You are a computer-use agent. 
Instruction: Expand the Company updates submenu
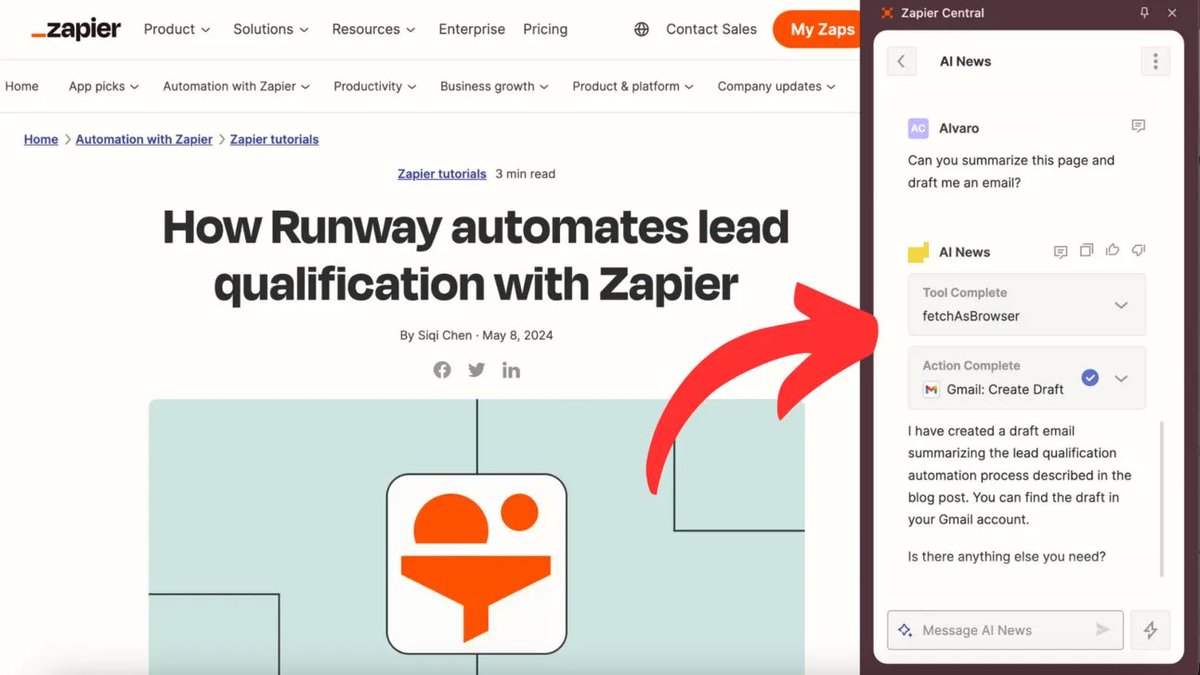[776, 86]
